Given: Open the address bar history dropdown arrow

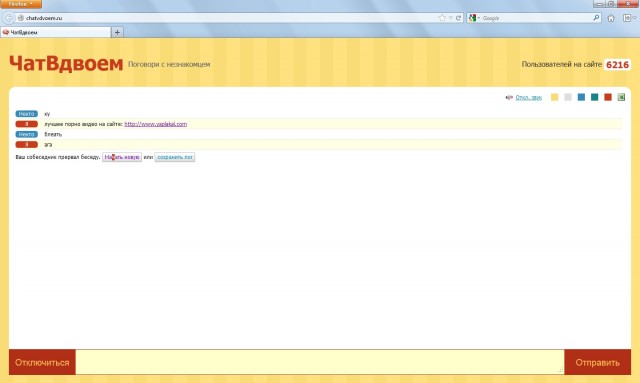Looking at the screenshot, I should [451, 18].
